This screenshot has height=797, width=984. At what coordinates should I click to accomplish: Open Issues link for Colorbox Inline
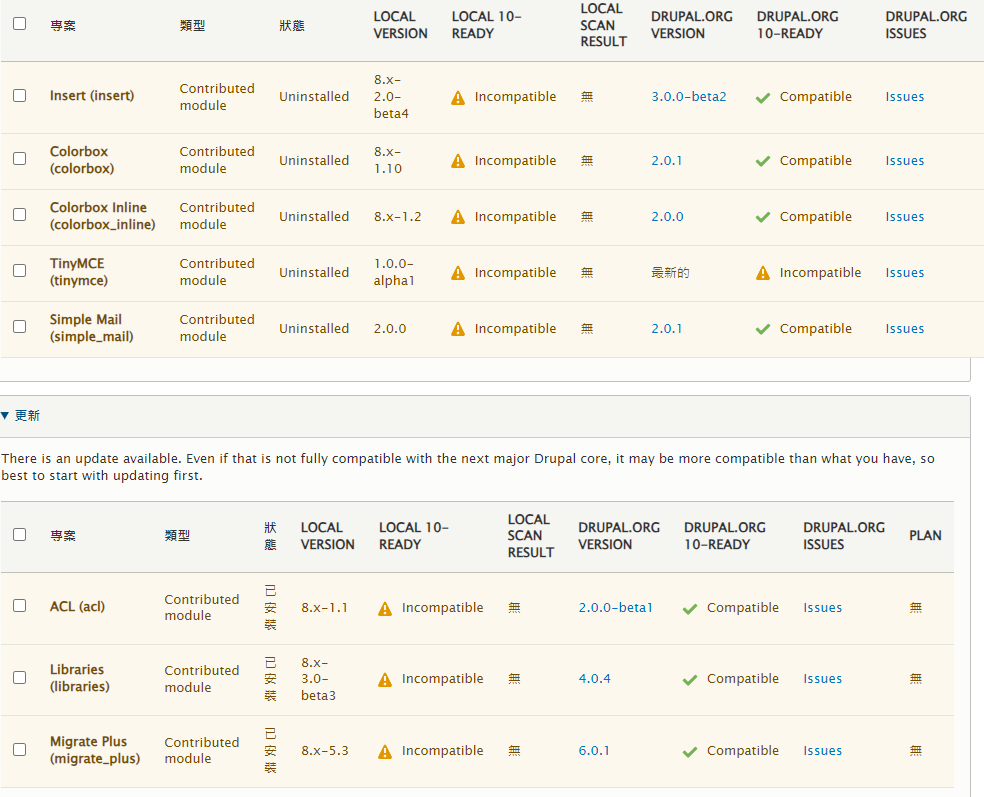click(x=904, y=217)
